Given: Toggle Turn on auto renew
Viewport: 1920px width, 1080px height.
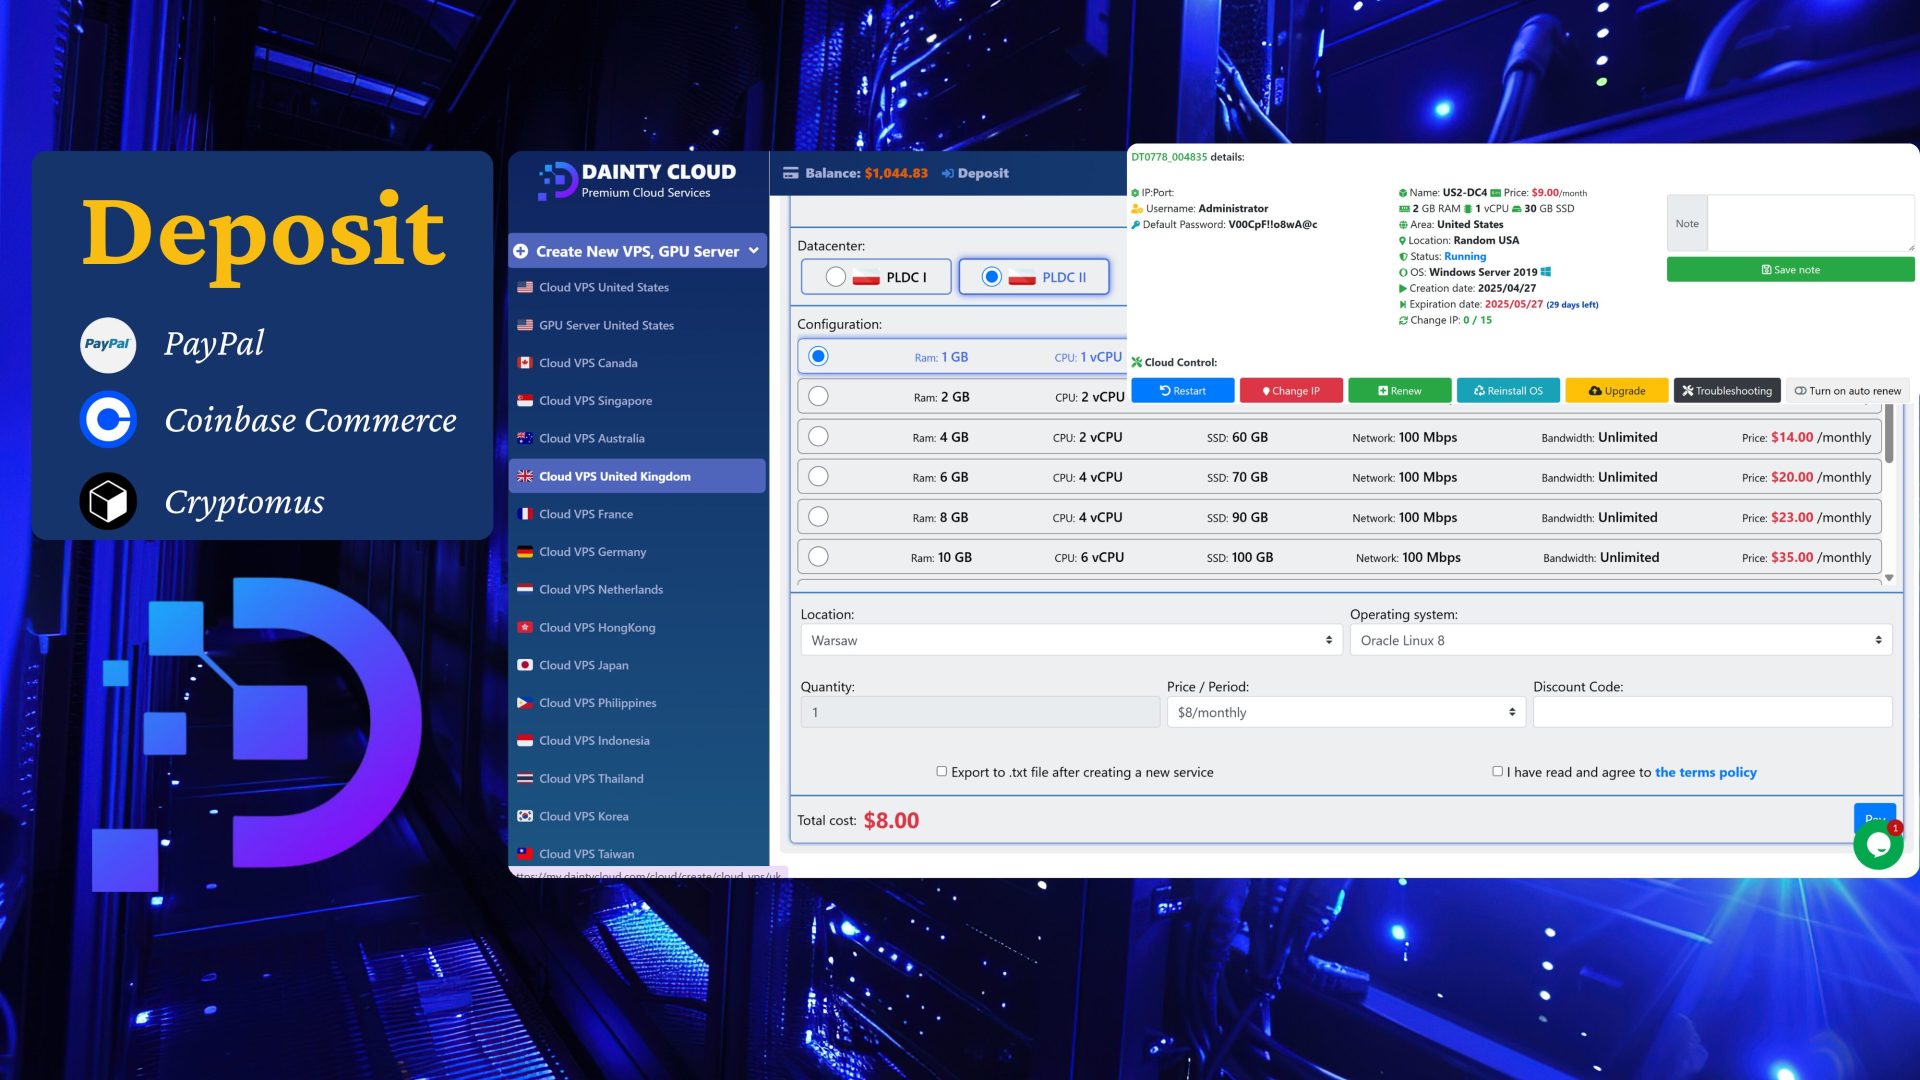Looking at the screenshot, I should (1847, 391).
